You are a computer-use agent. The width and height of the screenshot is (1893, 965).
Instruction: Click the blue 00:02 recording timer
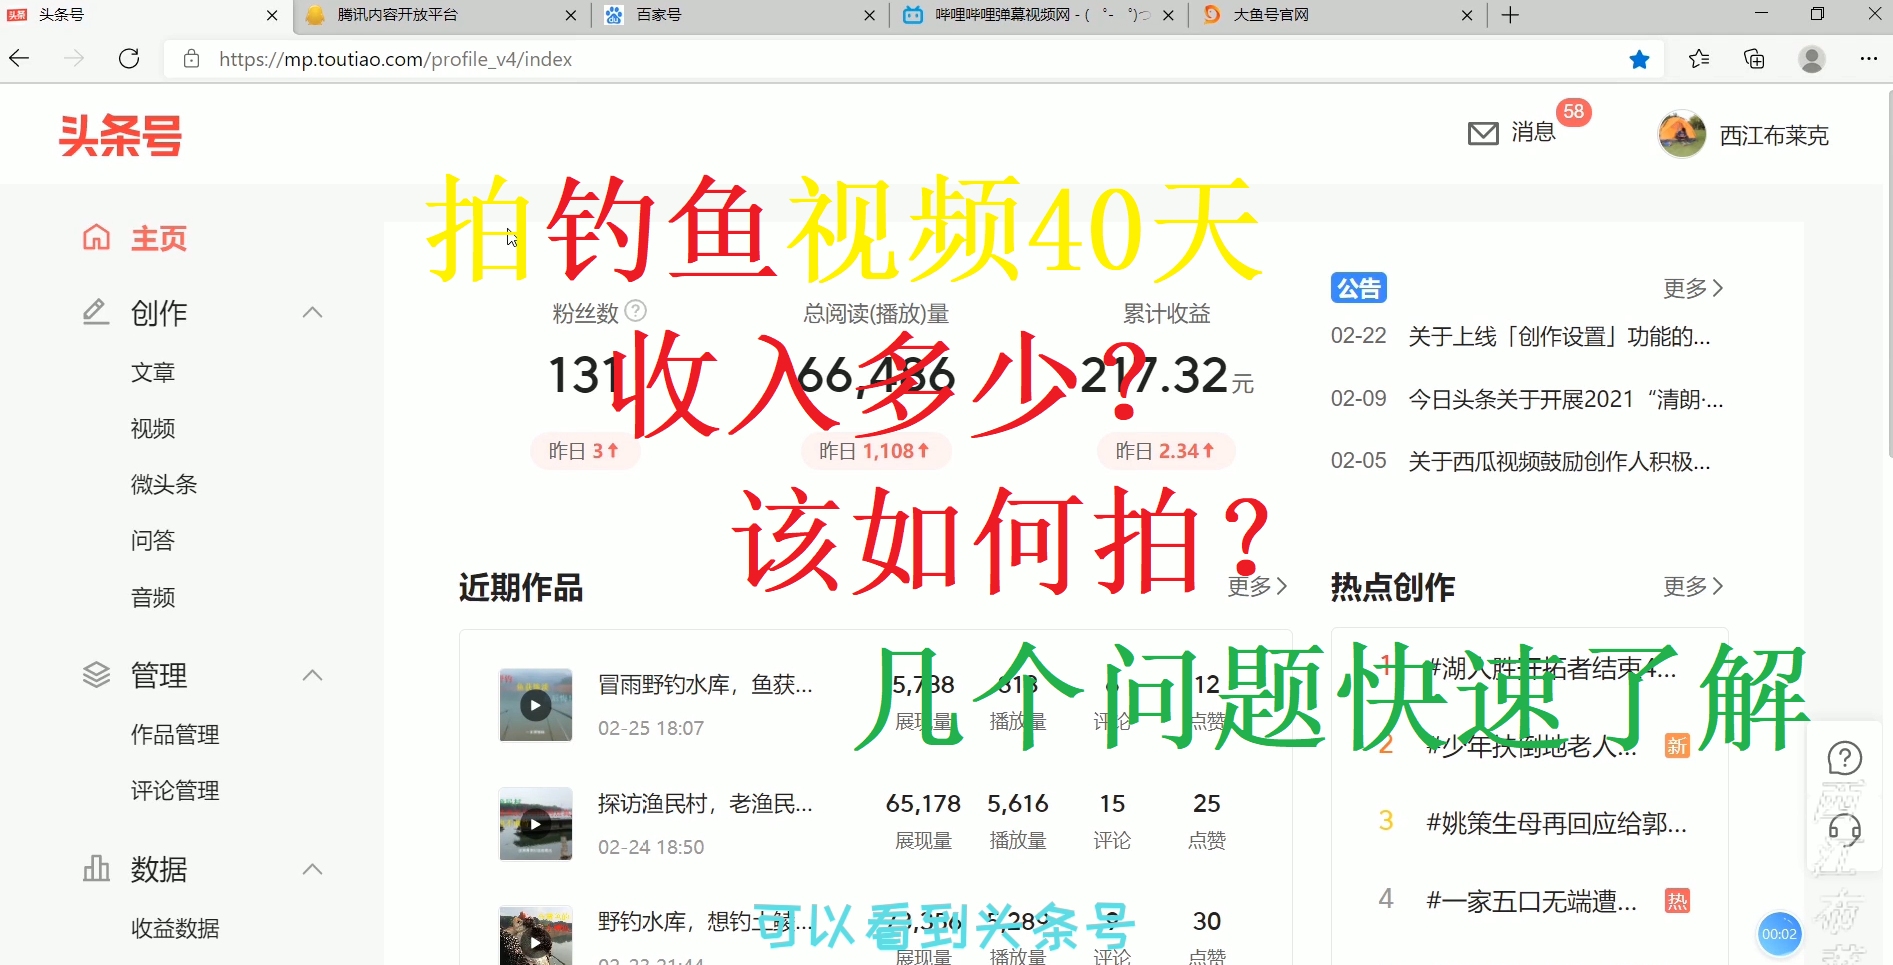1779,934
